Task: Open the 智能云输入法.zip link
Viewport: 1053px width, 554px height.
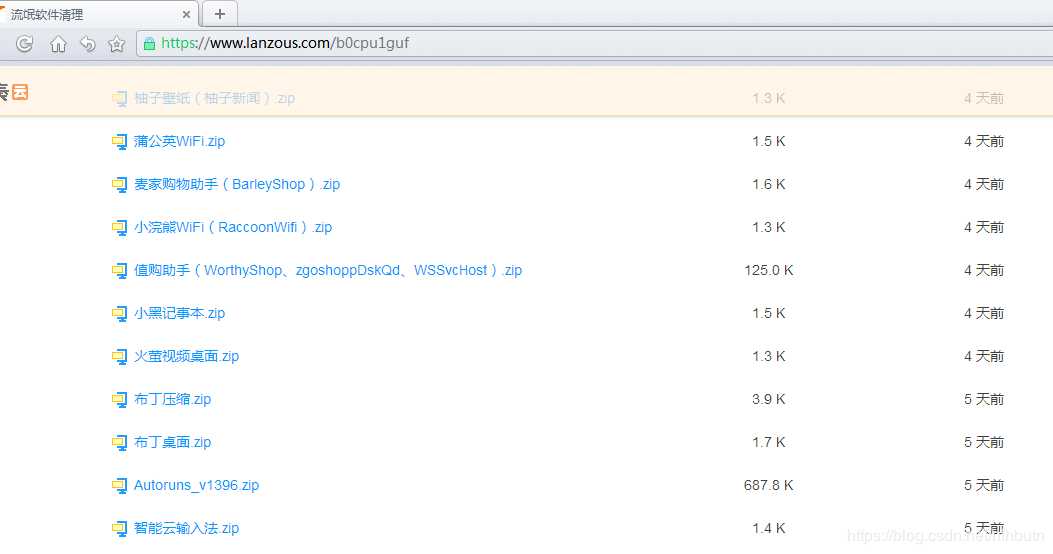Action: tap(187, 528)
